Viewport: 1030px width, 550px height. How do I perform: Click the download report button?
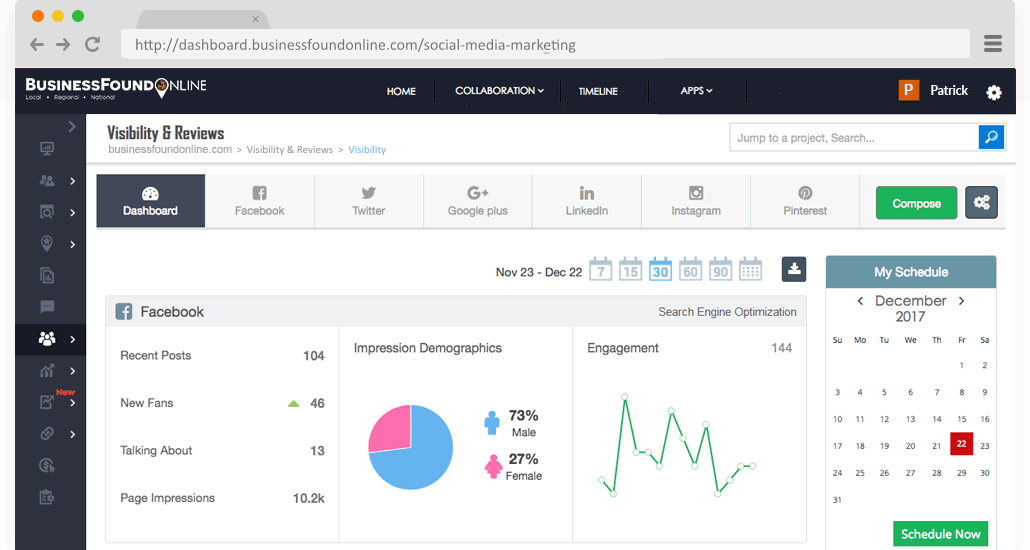[x=794, y=269]
